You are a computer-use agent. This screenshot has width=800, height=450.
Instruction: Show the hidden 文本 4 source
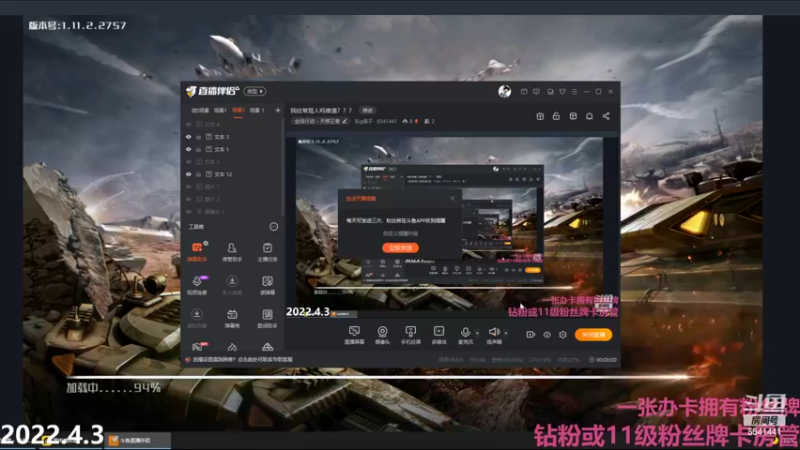[x=188, y=124]
